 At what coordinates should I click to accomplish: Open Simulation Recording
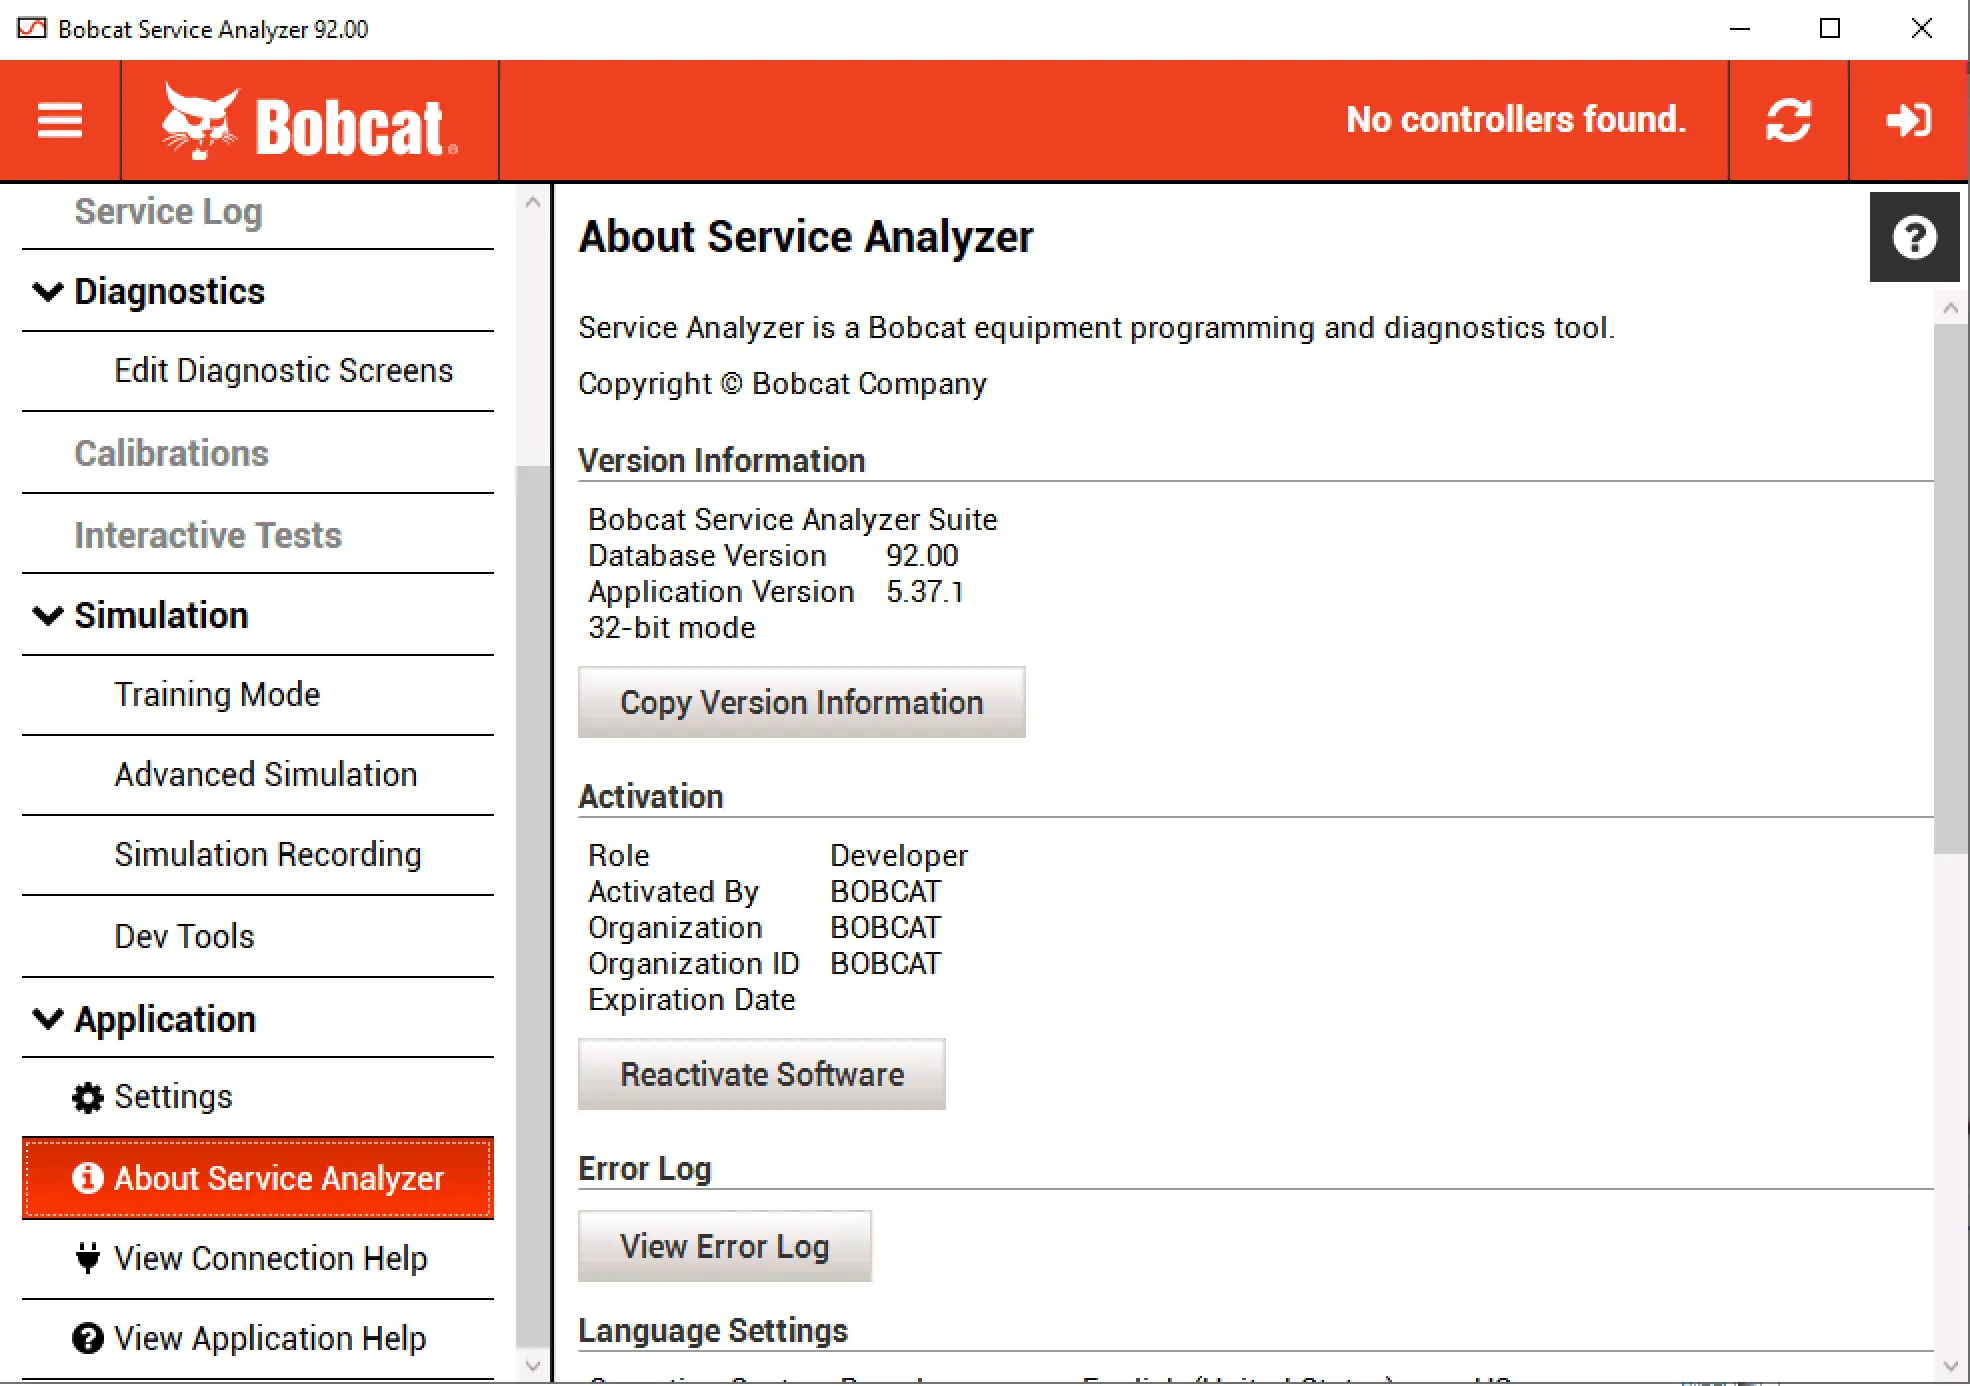pyautogui.click(x=267, y=855)
